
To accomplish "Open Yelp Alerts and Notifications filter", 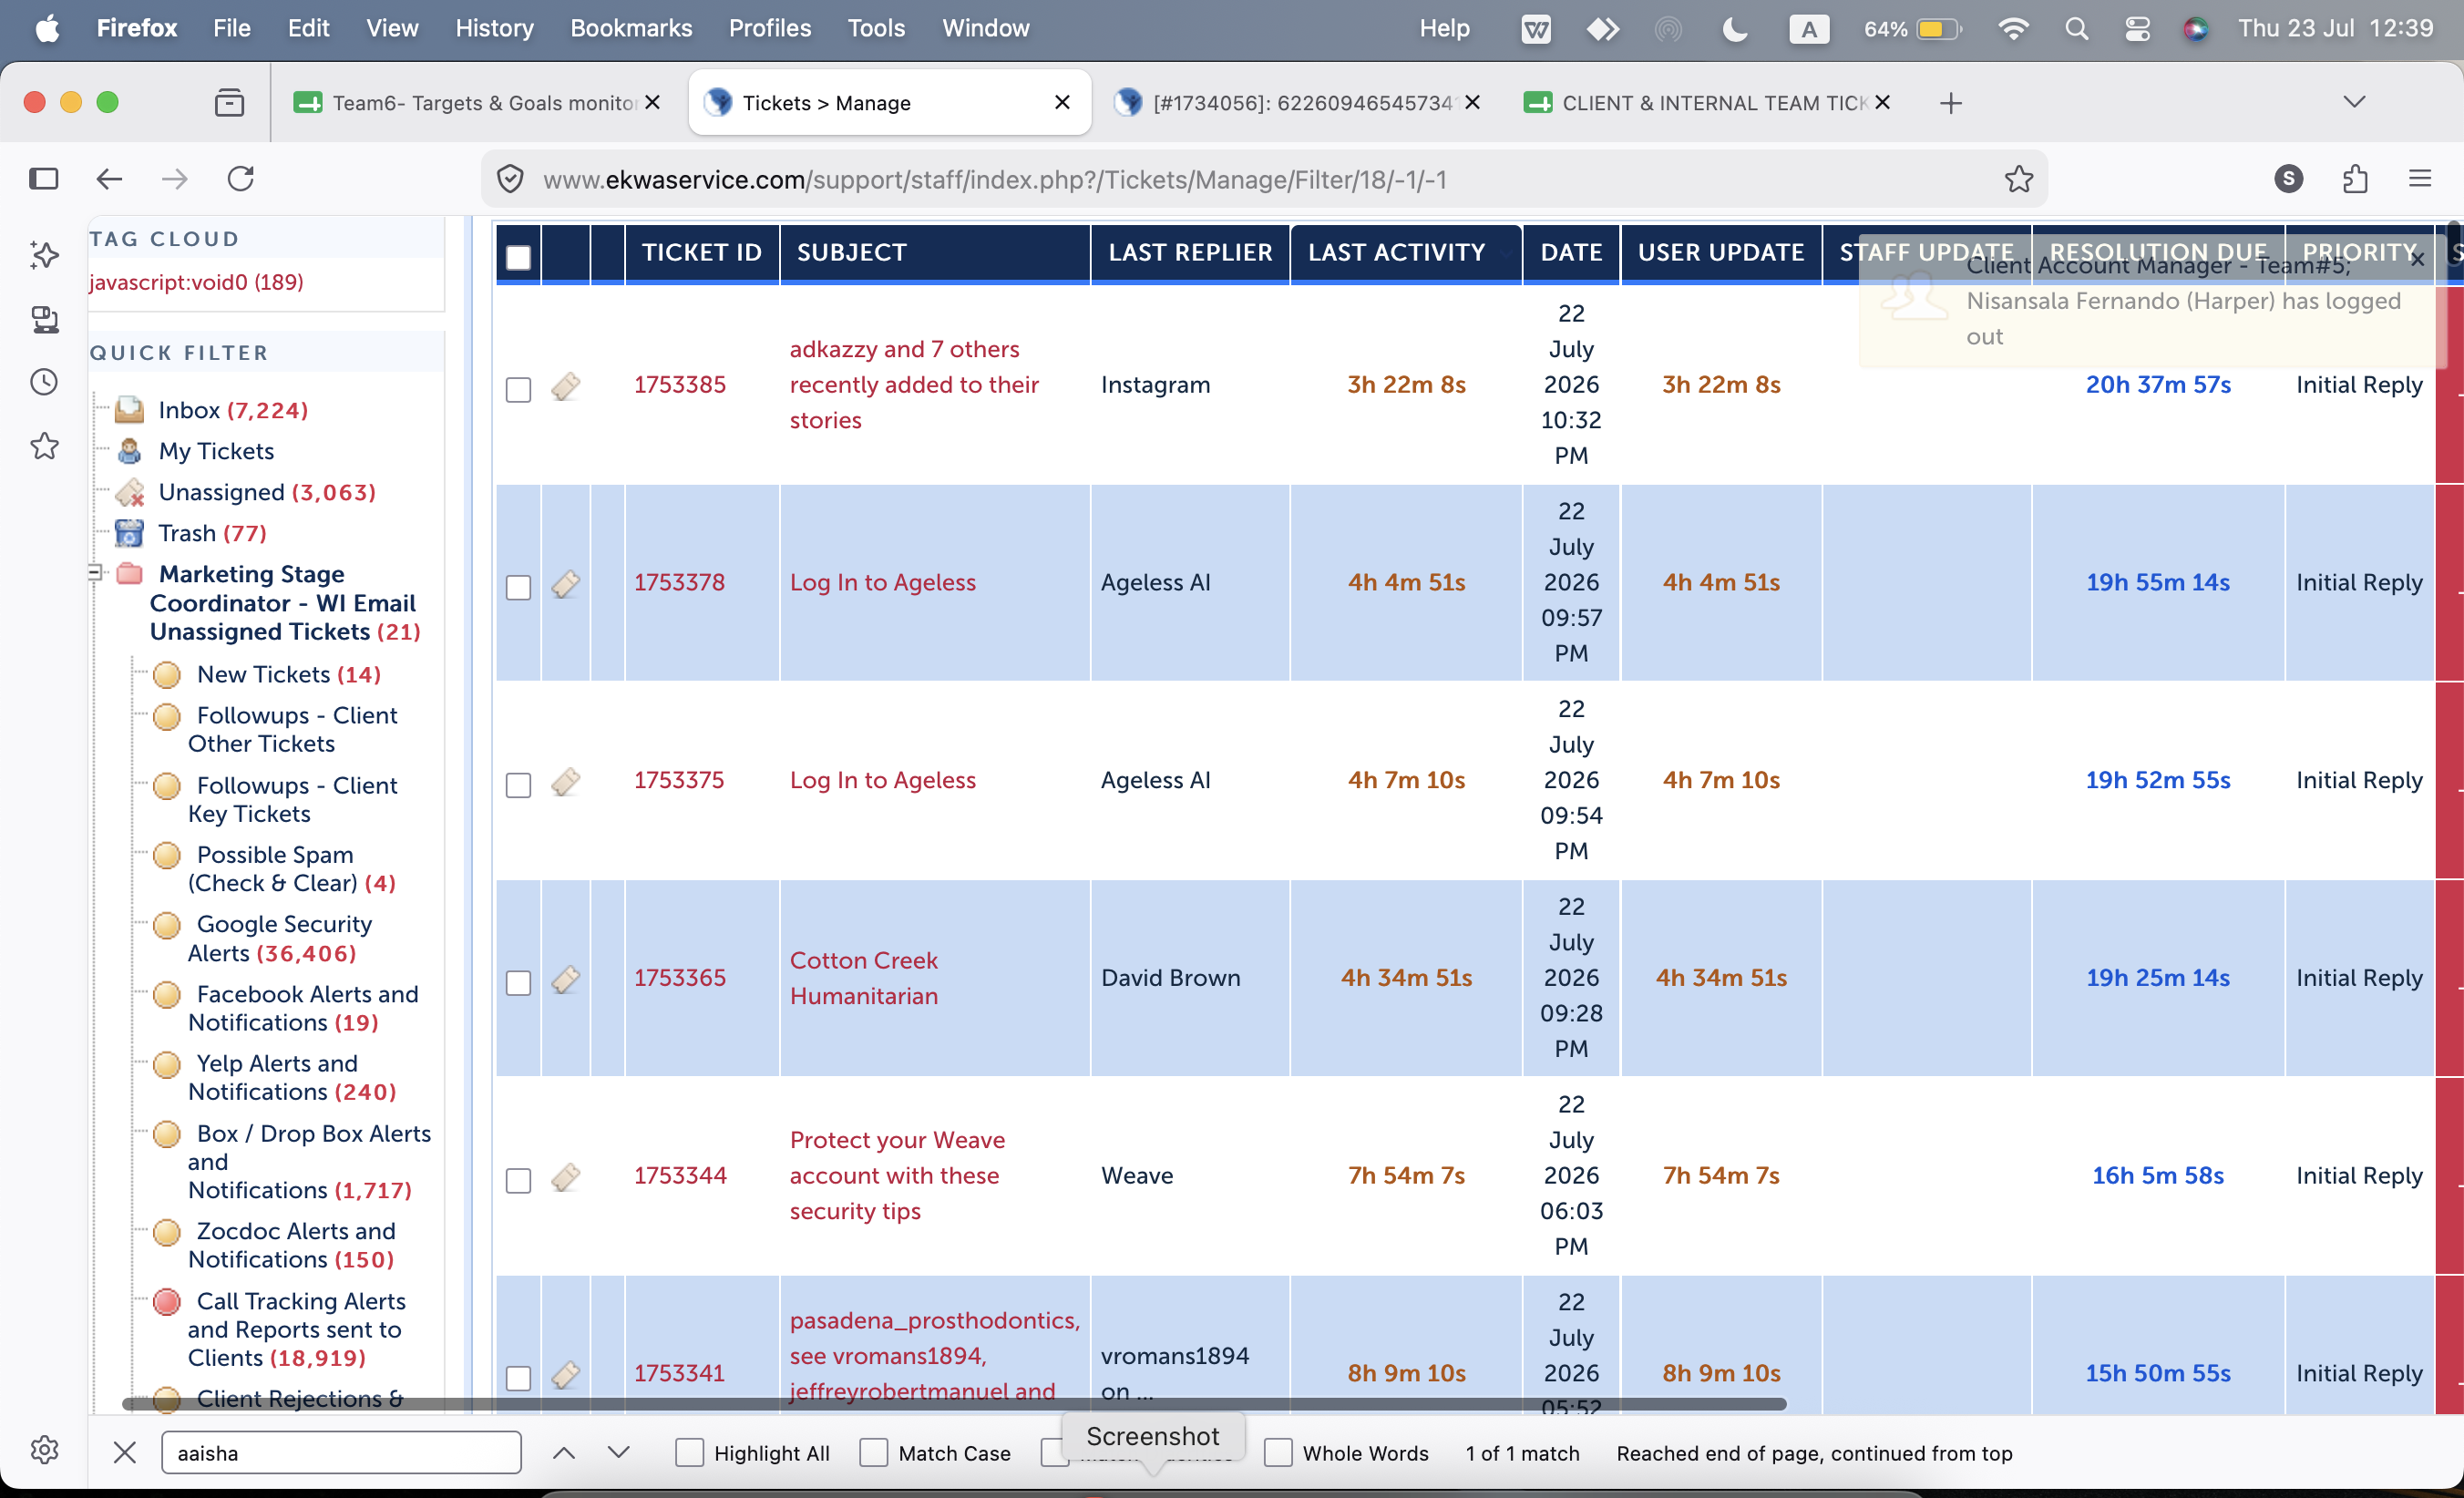I will click(x=292, y=1077).
